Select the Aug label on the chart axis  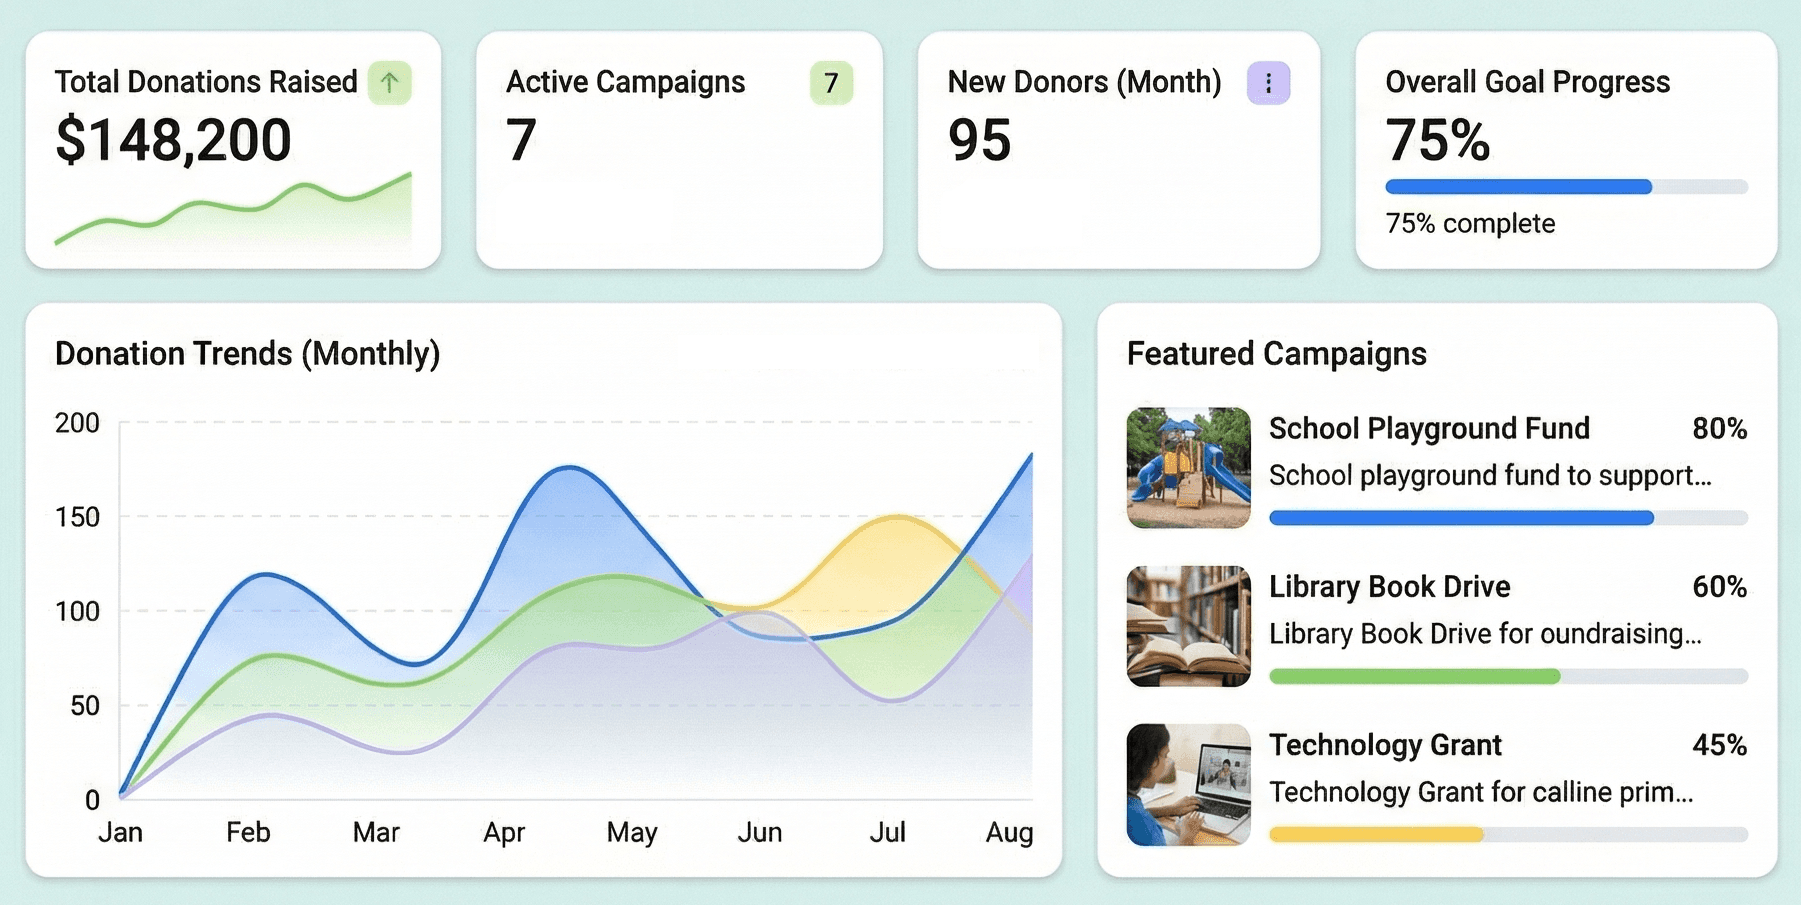click(x=1013, y=831)
